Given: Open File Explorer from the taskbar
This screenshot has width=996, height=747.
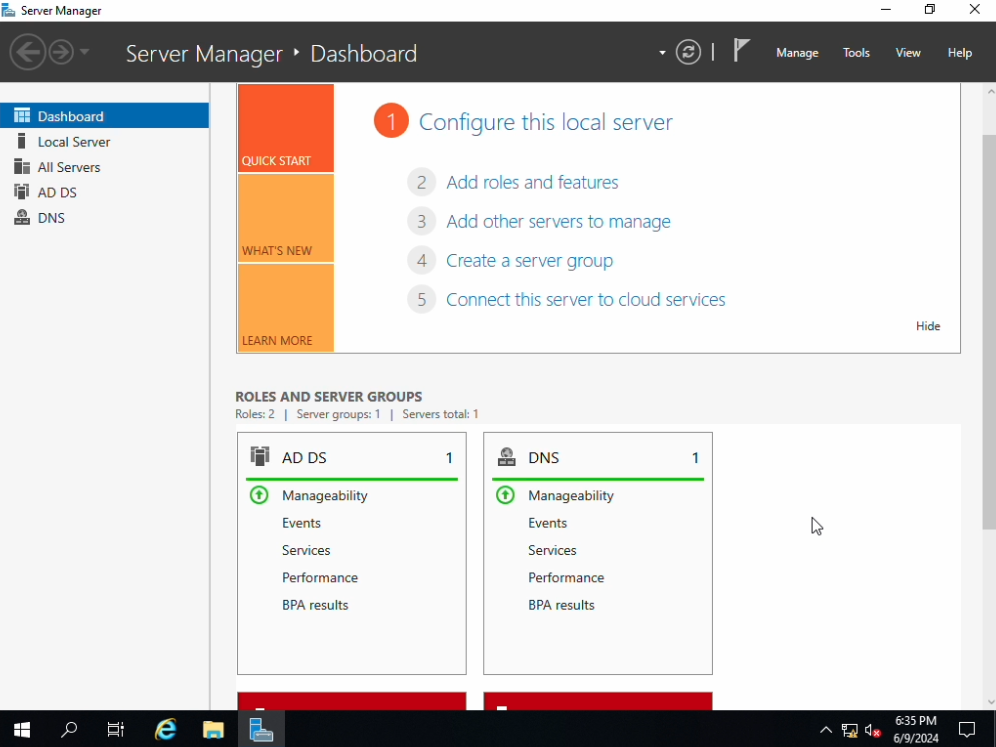Looking at the screenshot, I should click(213, 729).
